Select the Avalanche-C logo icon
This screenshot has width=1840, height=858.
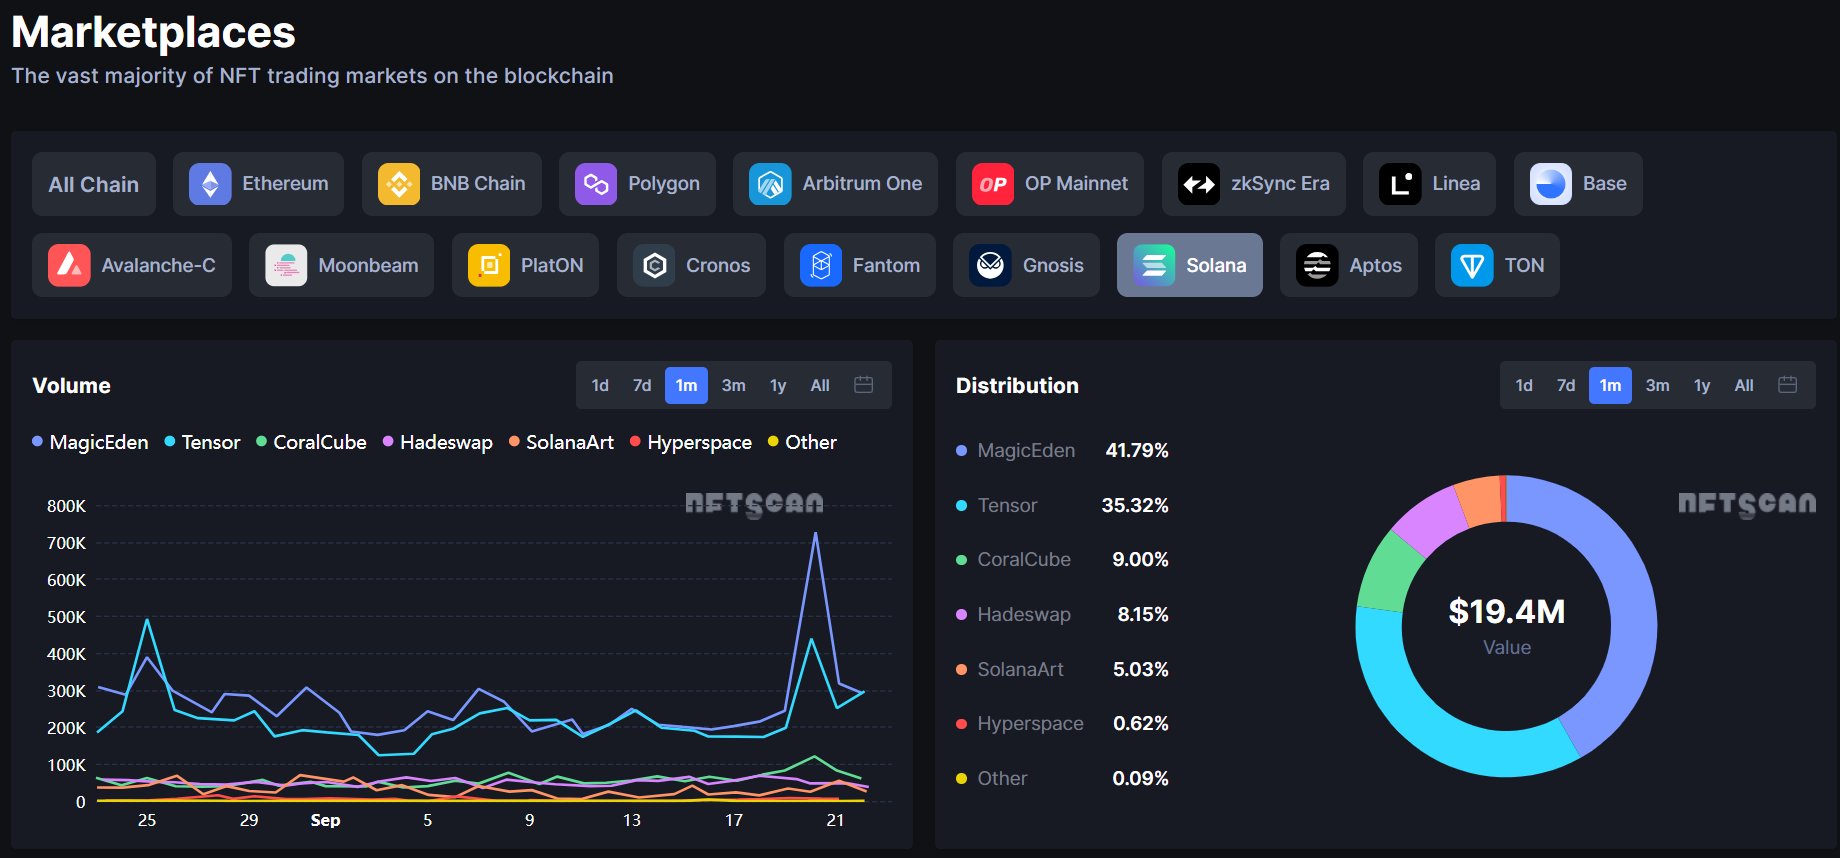point(69,266)
